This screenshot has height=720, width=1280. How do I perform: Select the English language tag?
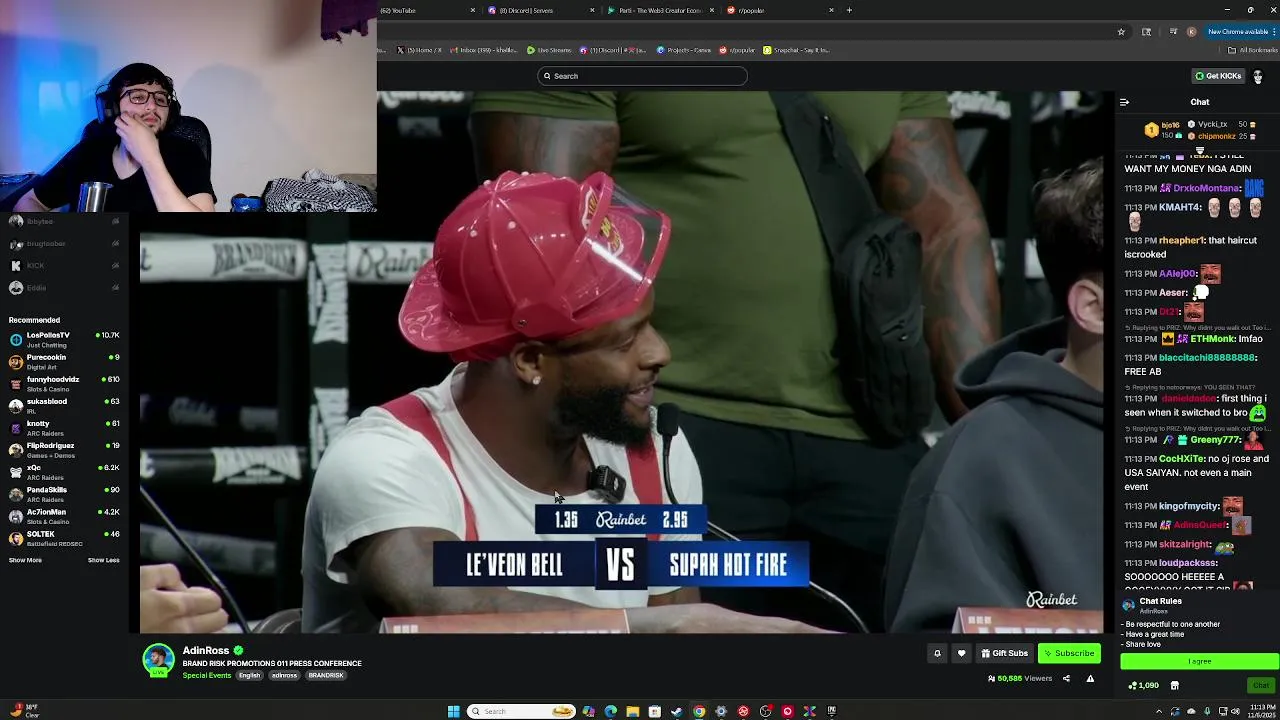click(x=249, y=676)
